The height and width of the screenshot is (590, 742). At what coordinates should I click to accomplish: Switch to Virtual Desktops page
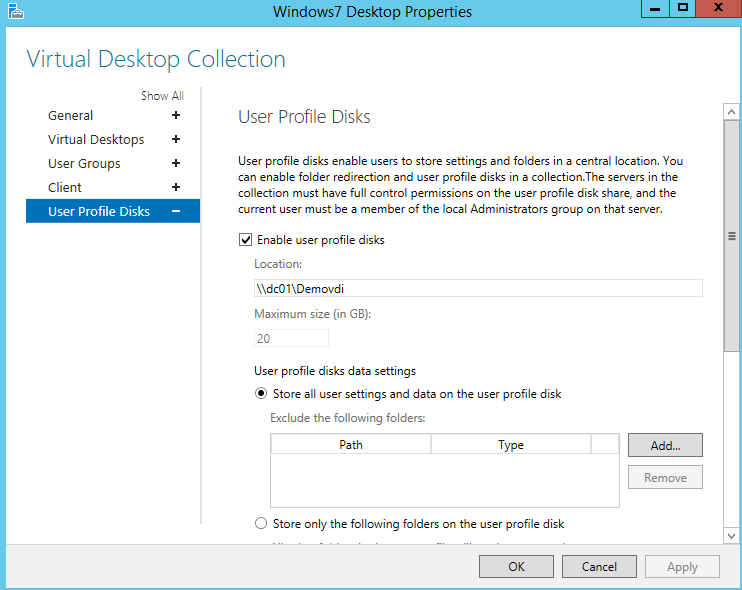(x=96, y=139)
